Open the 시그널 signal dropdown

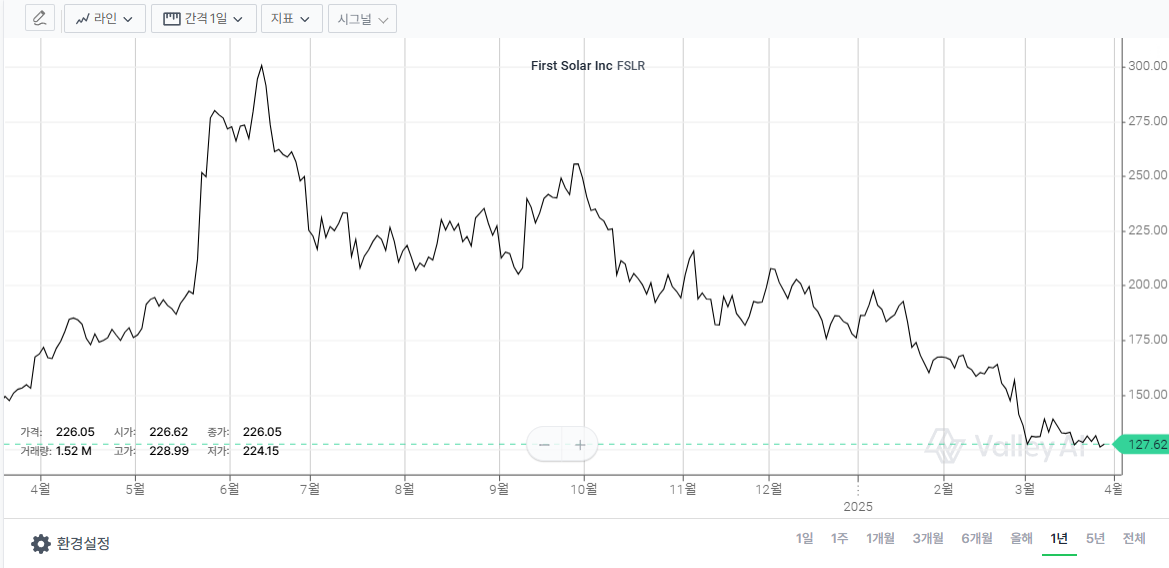pos(362,18)
